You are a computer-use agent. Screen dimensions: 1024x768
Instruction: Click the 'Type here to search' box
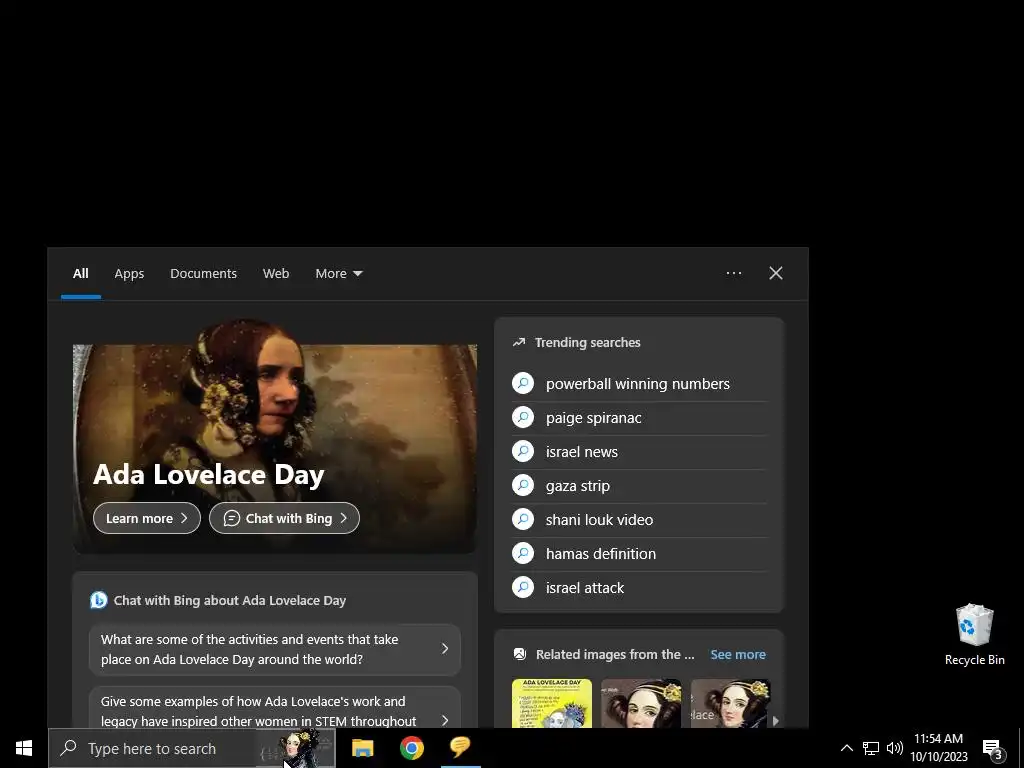pyautogui.click(x=152, y=748)
